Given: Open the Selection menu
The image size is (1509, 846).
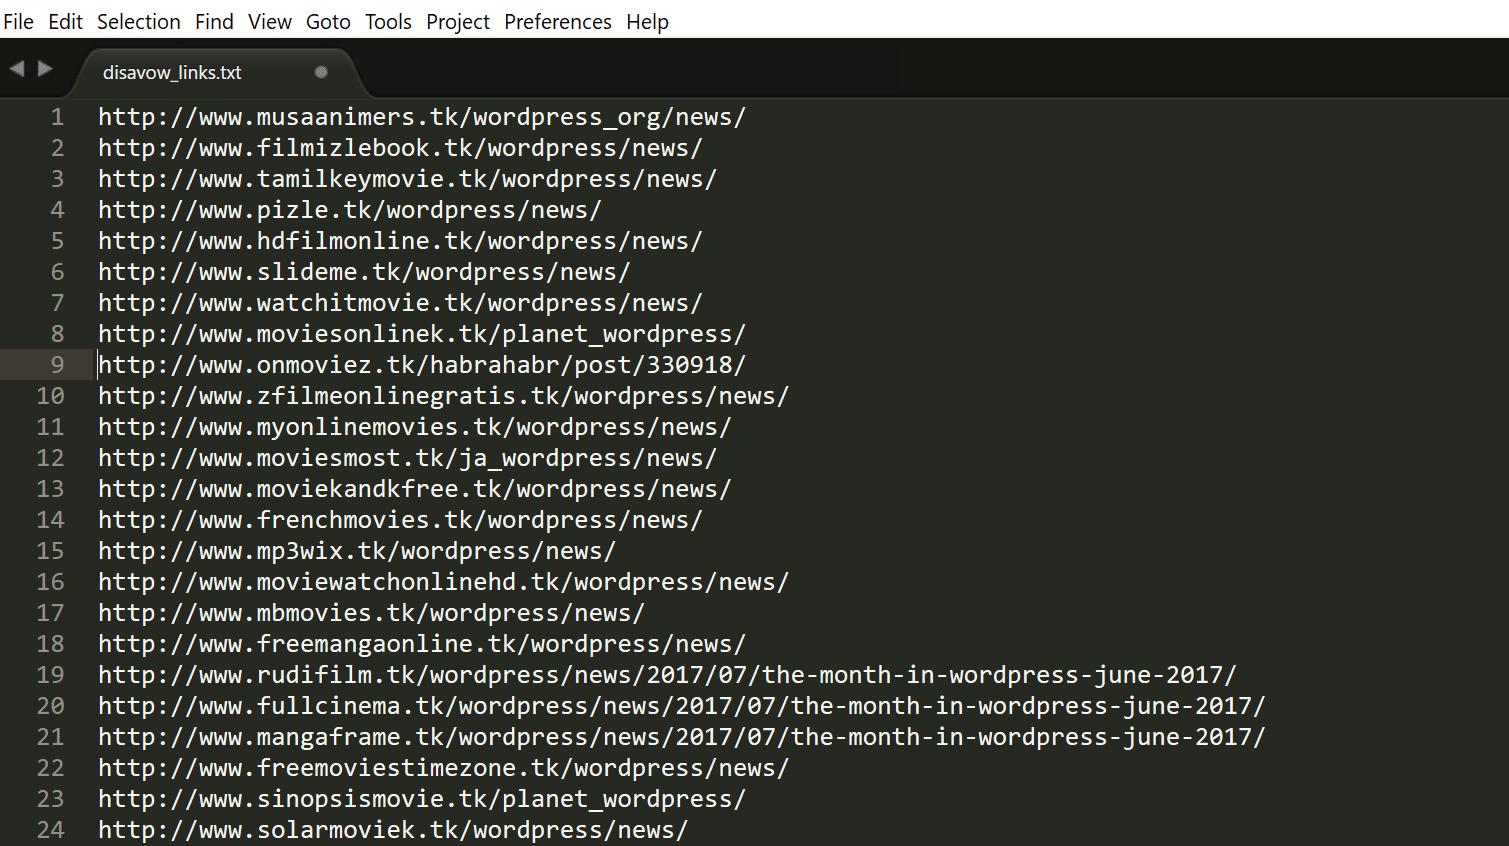Looking at the screenshot, I should (138, 21).
